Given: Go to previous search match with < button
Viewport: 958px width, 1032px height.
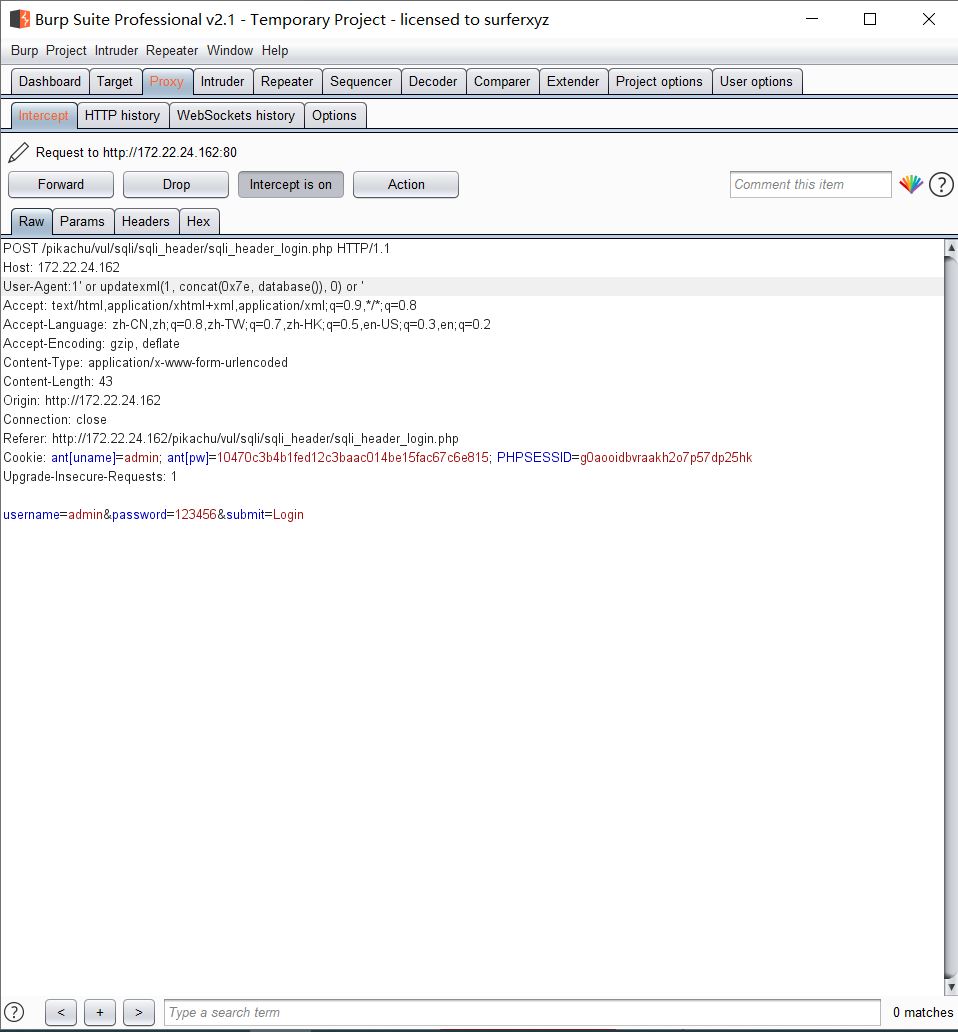Looking at the screenshot, I should [x=61, y=1012].
